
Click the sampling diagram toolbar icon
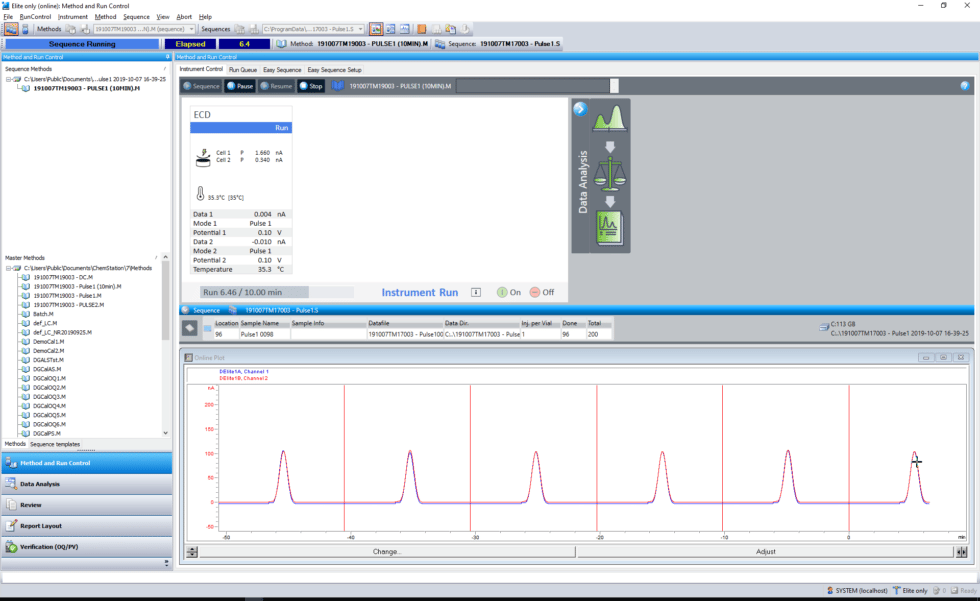click(x=391, y=29)
